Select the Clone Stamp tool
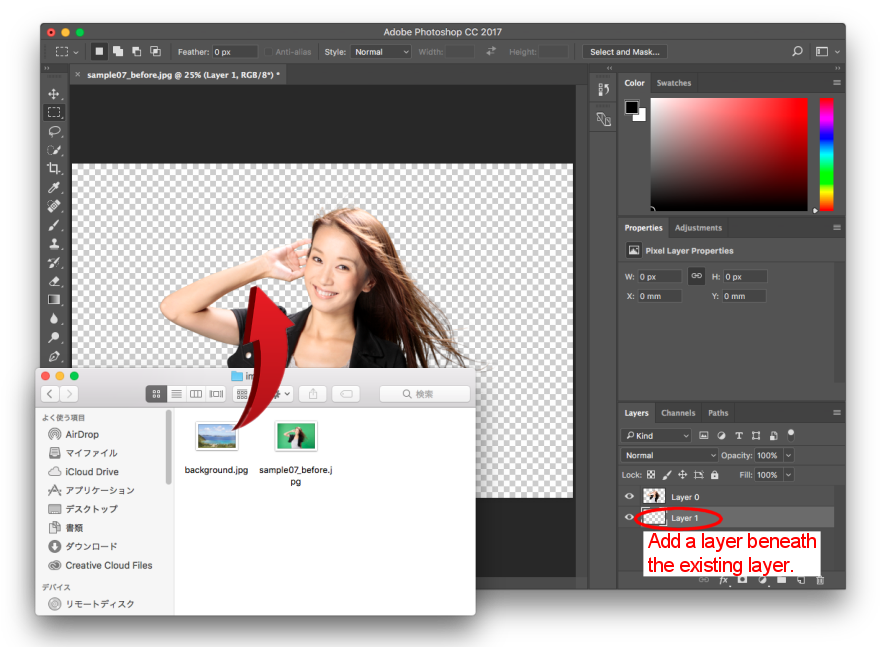The image size is (886, 647). point(54,244)
